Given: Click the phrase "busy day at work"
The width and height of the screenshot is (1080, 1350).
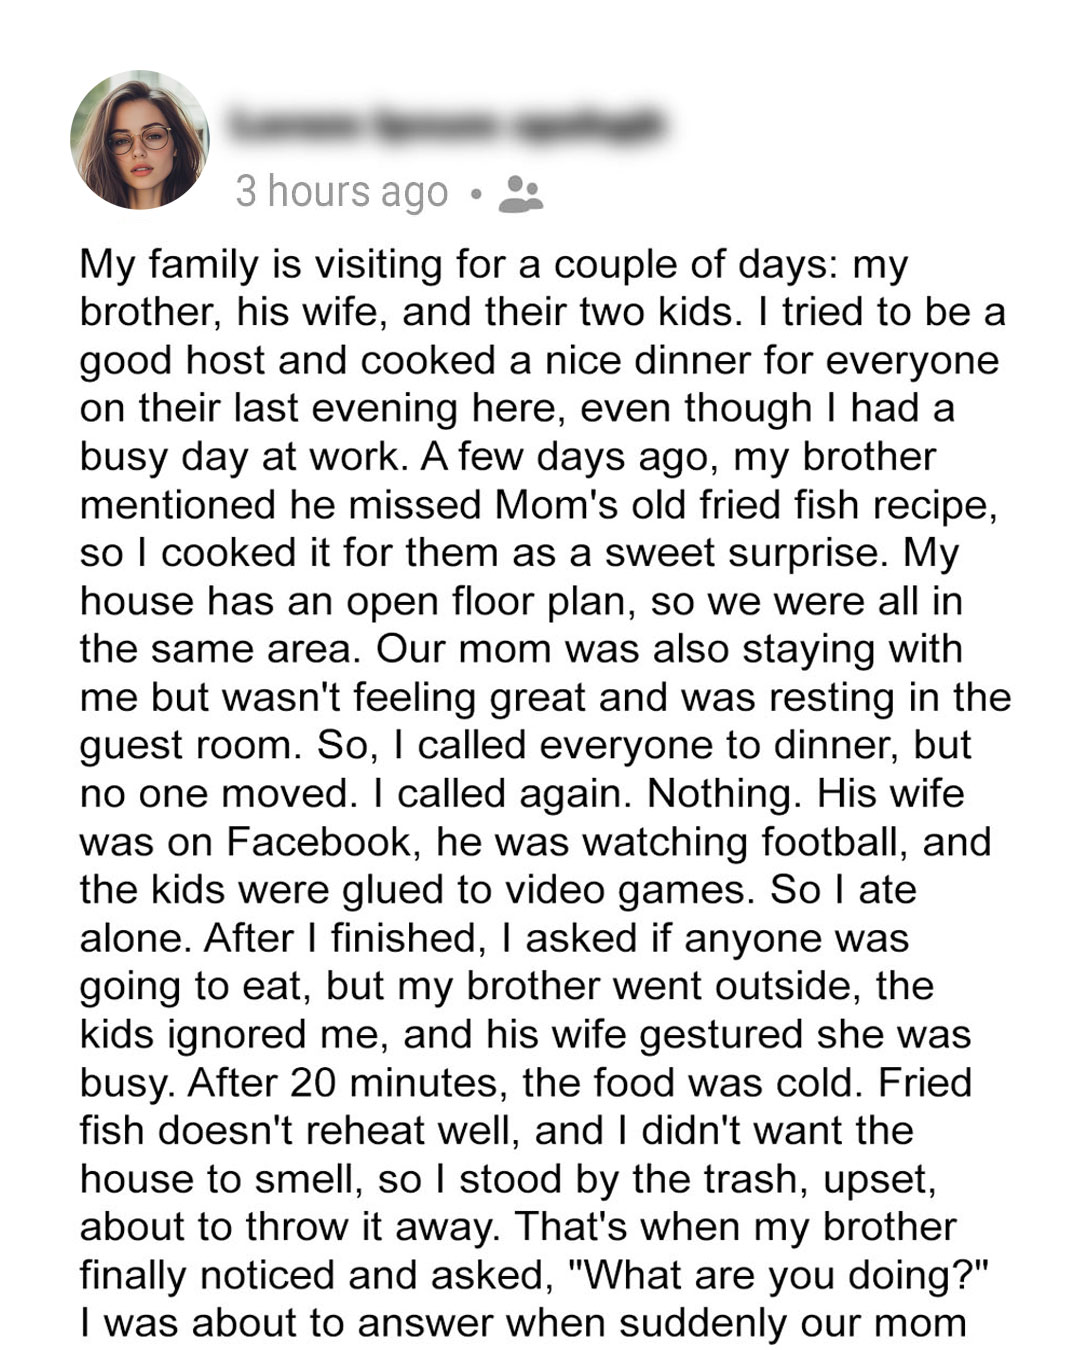Looking at the screenshot, I should (x=243, y=457).
